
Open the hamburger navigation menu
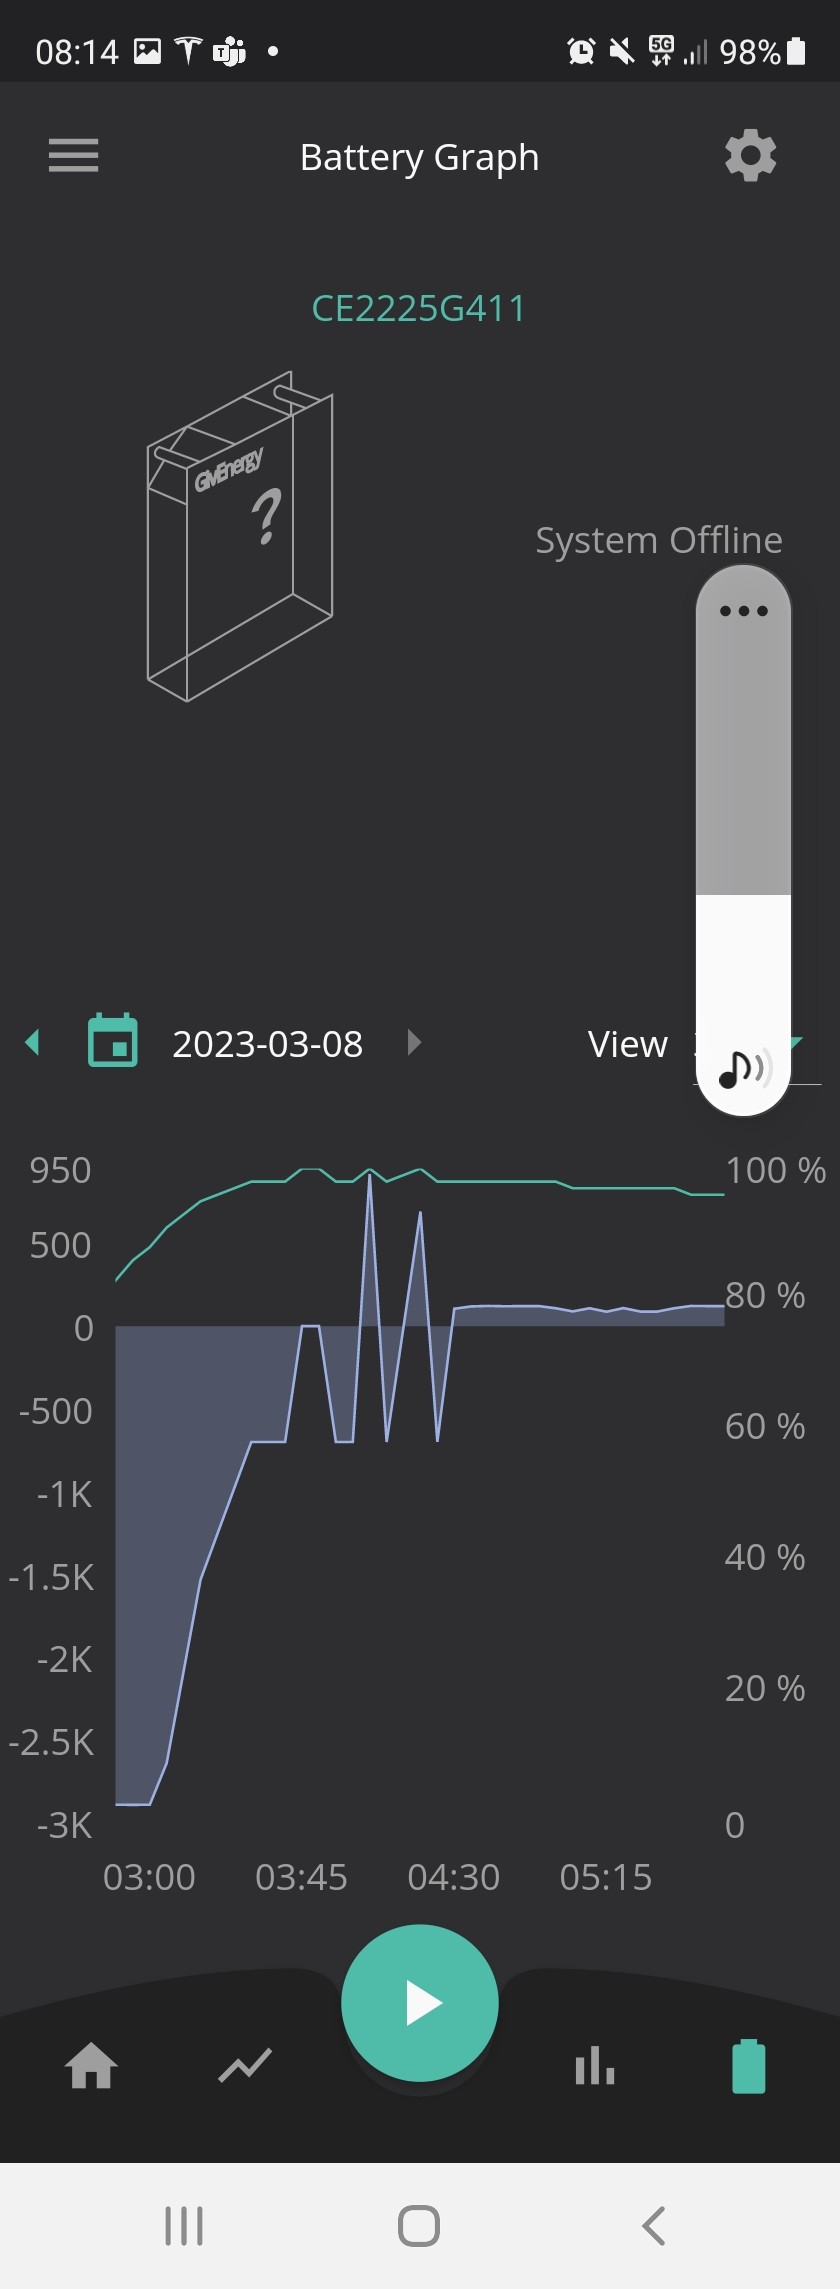click(73, 156)
